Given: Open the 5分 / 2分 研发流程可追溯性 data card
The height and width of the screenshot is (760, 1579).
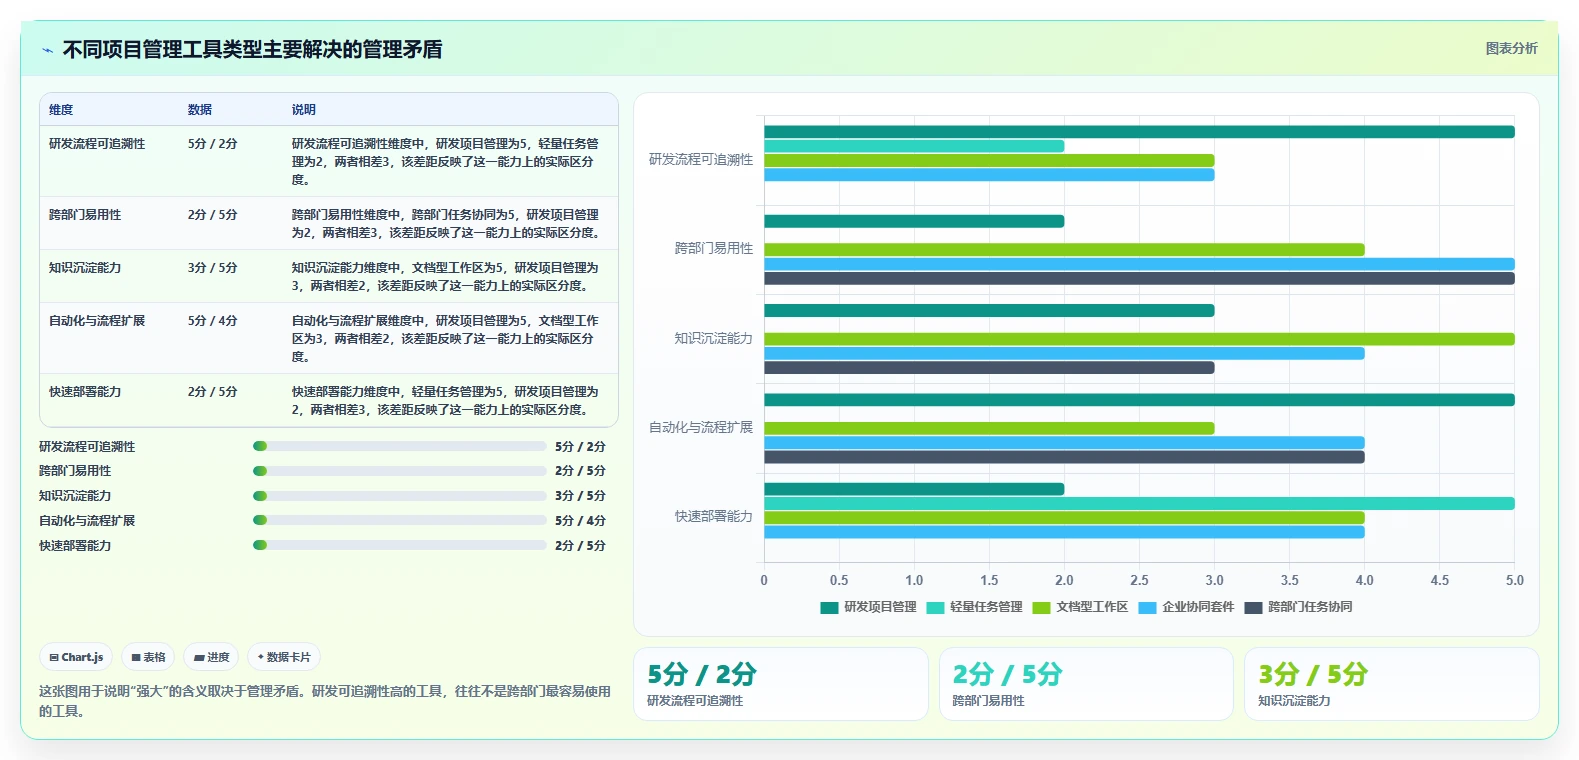Looking at the screenshot, I should pyautogui.click(x=781, y=684).
